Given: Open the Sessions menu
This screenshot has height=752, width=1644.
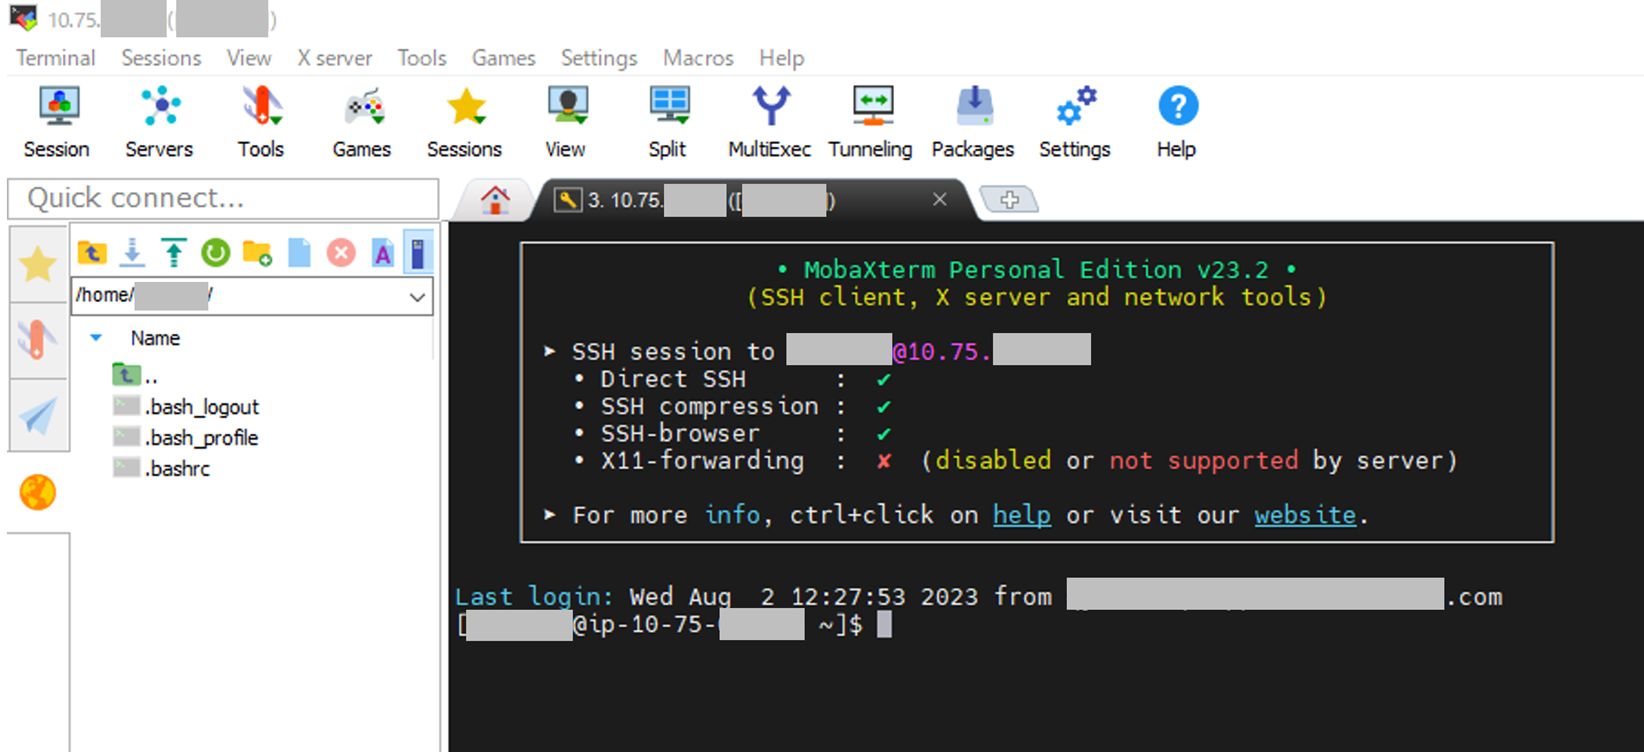Looking at the screenshot, I should [x=161, y=58].
